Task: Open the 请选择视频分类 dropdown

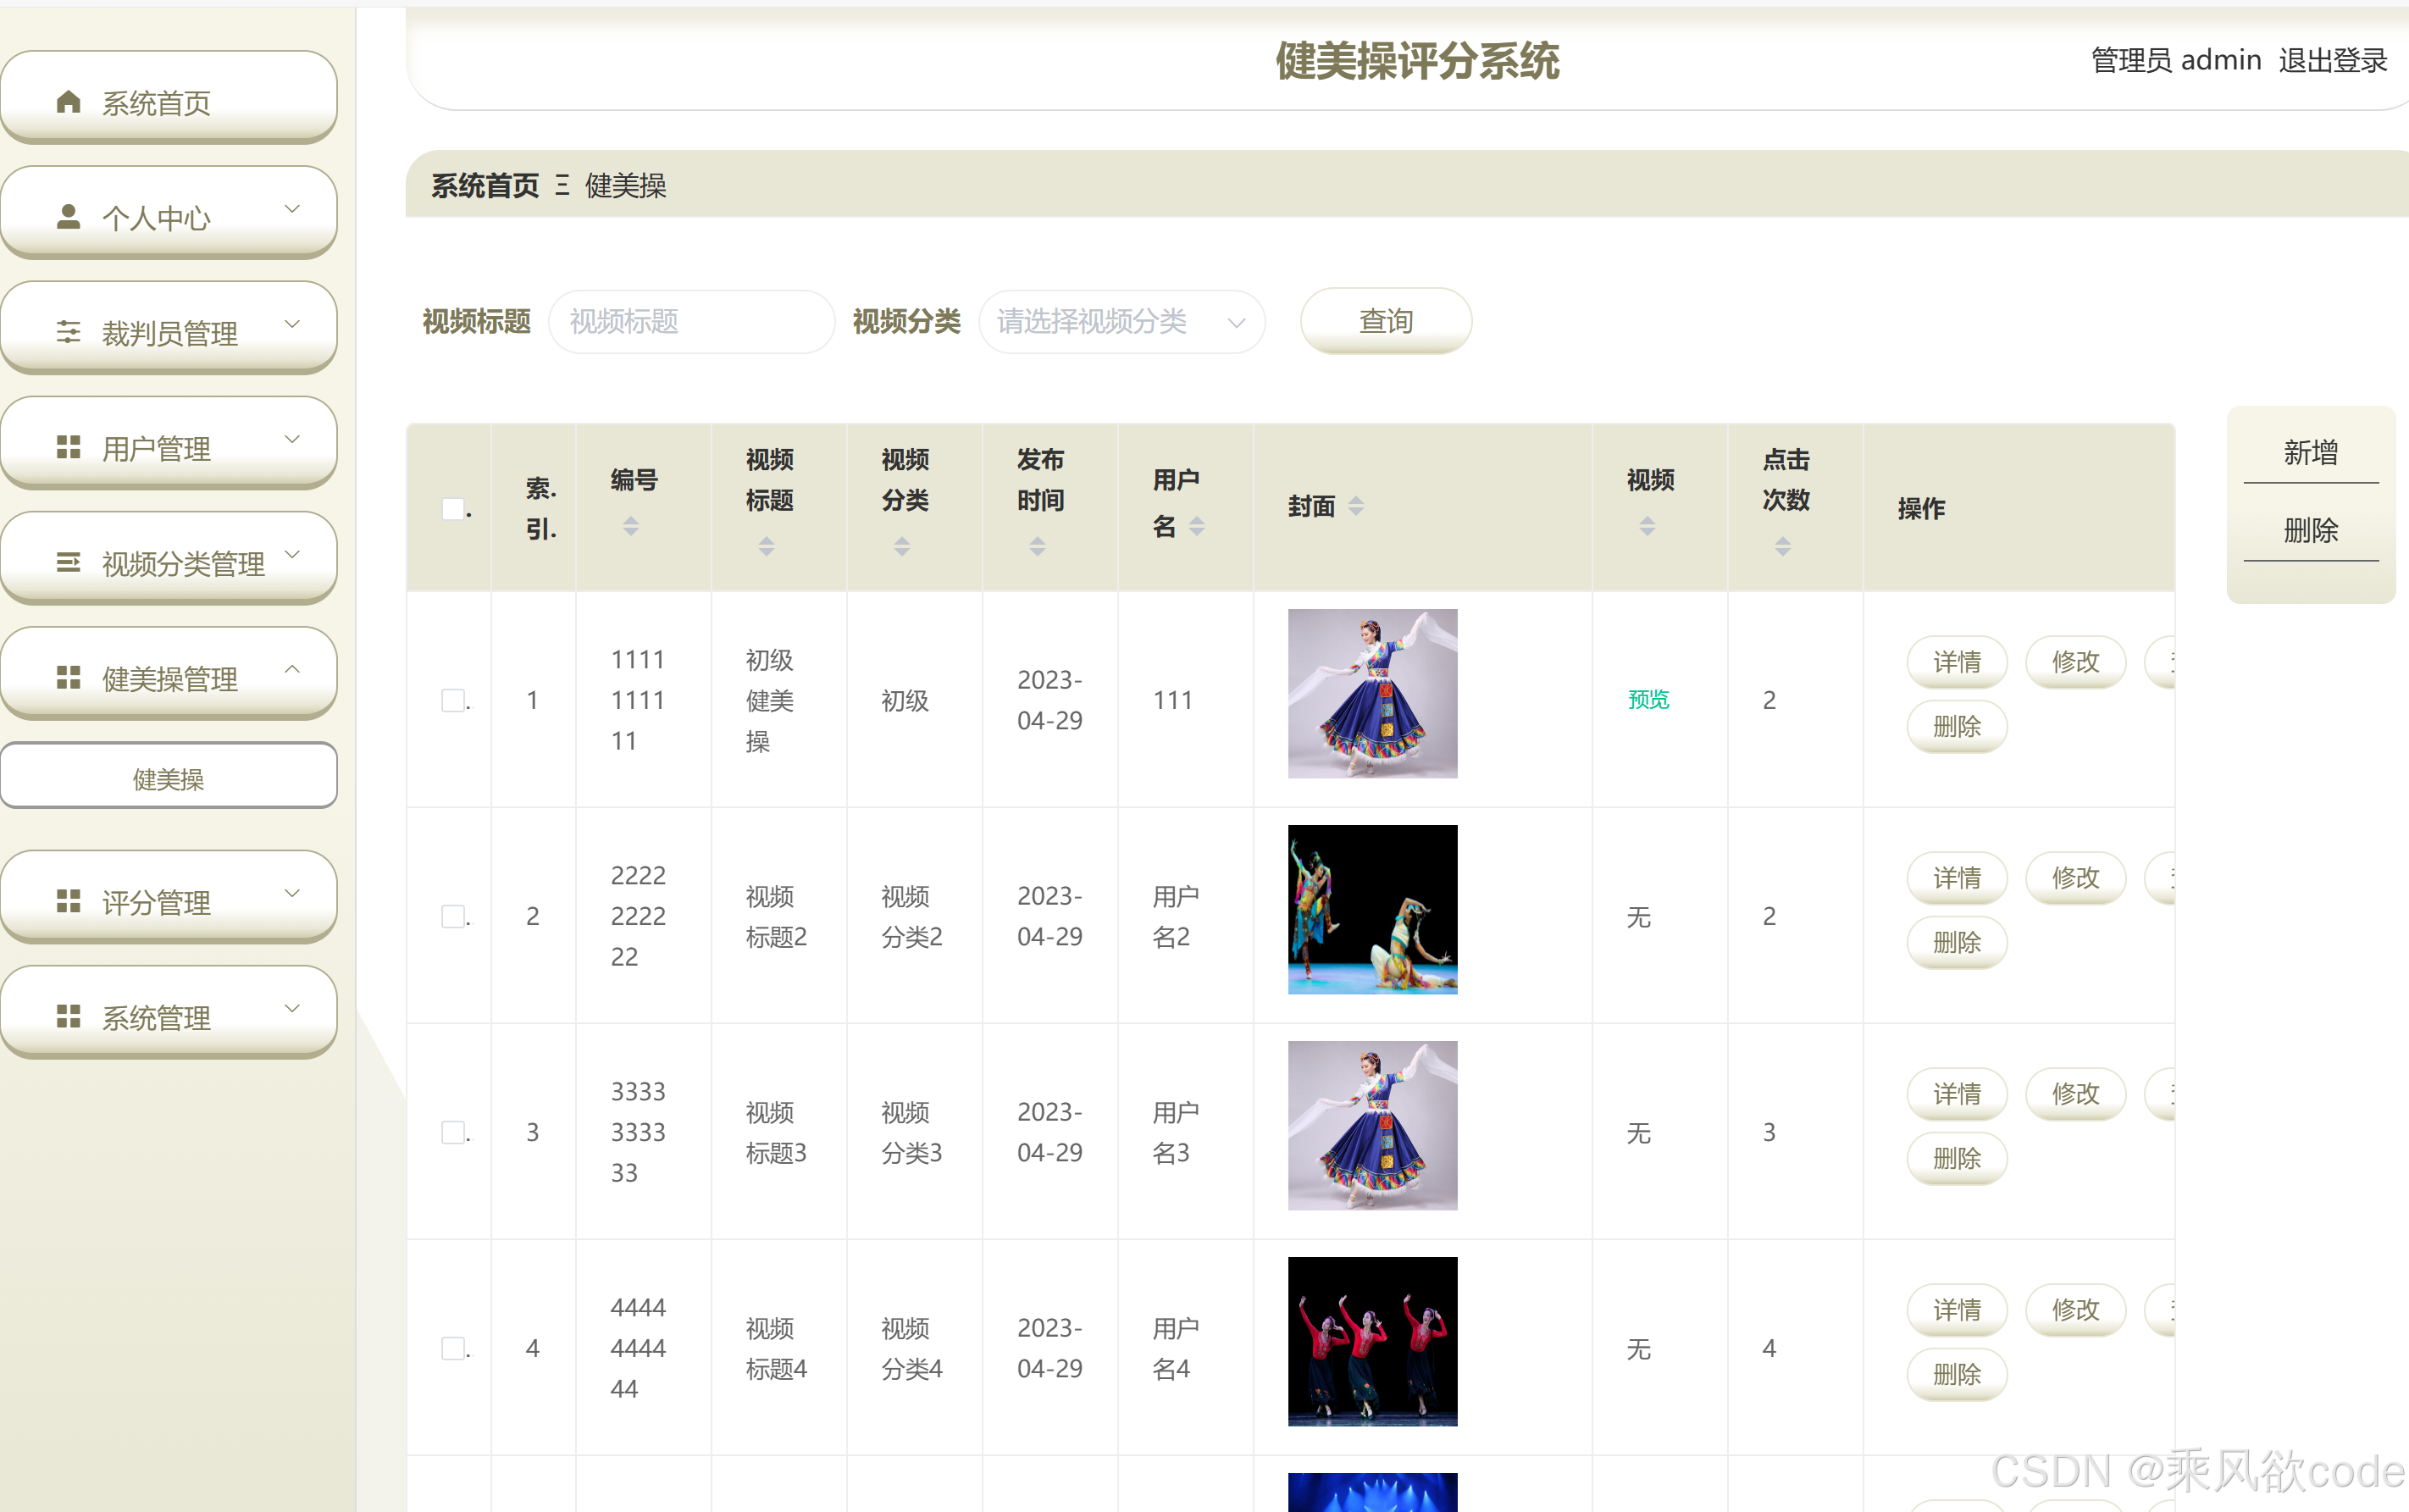Action: point(1121,322)
